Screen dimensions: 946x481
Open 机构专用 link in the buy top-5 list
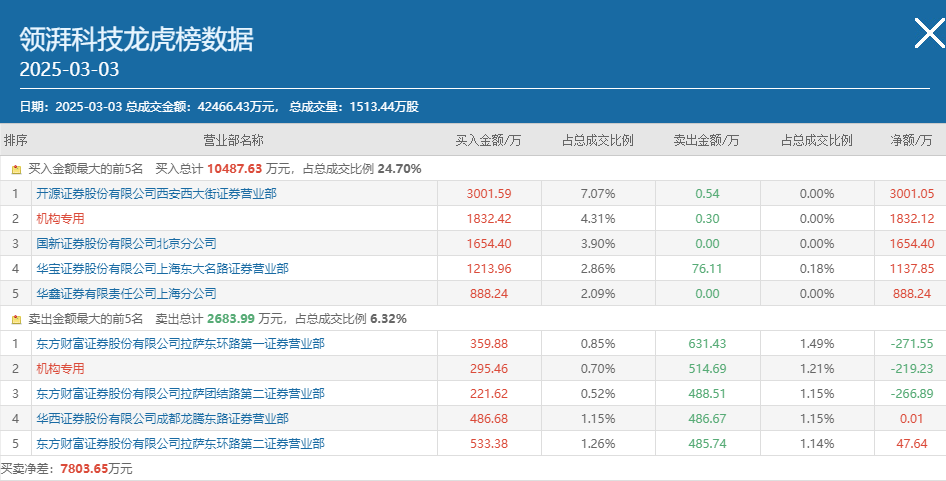60,218
